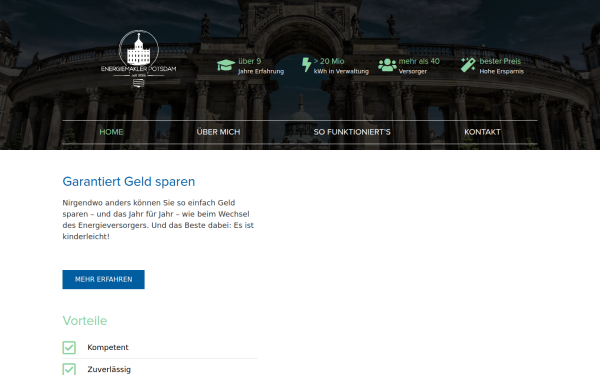This screenshot has width=600, height=375.
Task: Click the MEHR ERFAHREN button
Action: coord(104,279)
